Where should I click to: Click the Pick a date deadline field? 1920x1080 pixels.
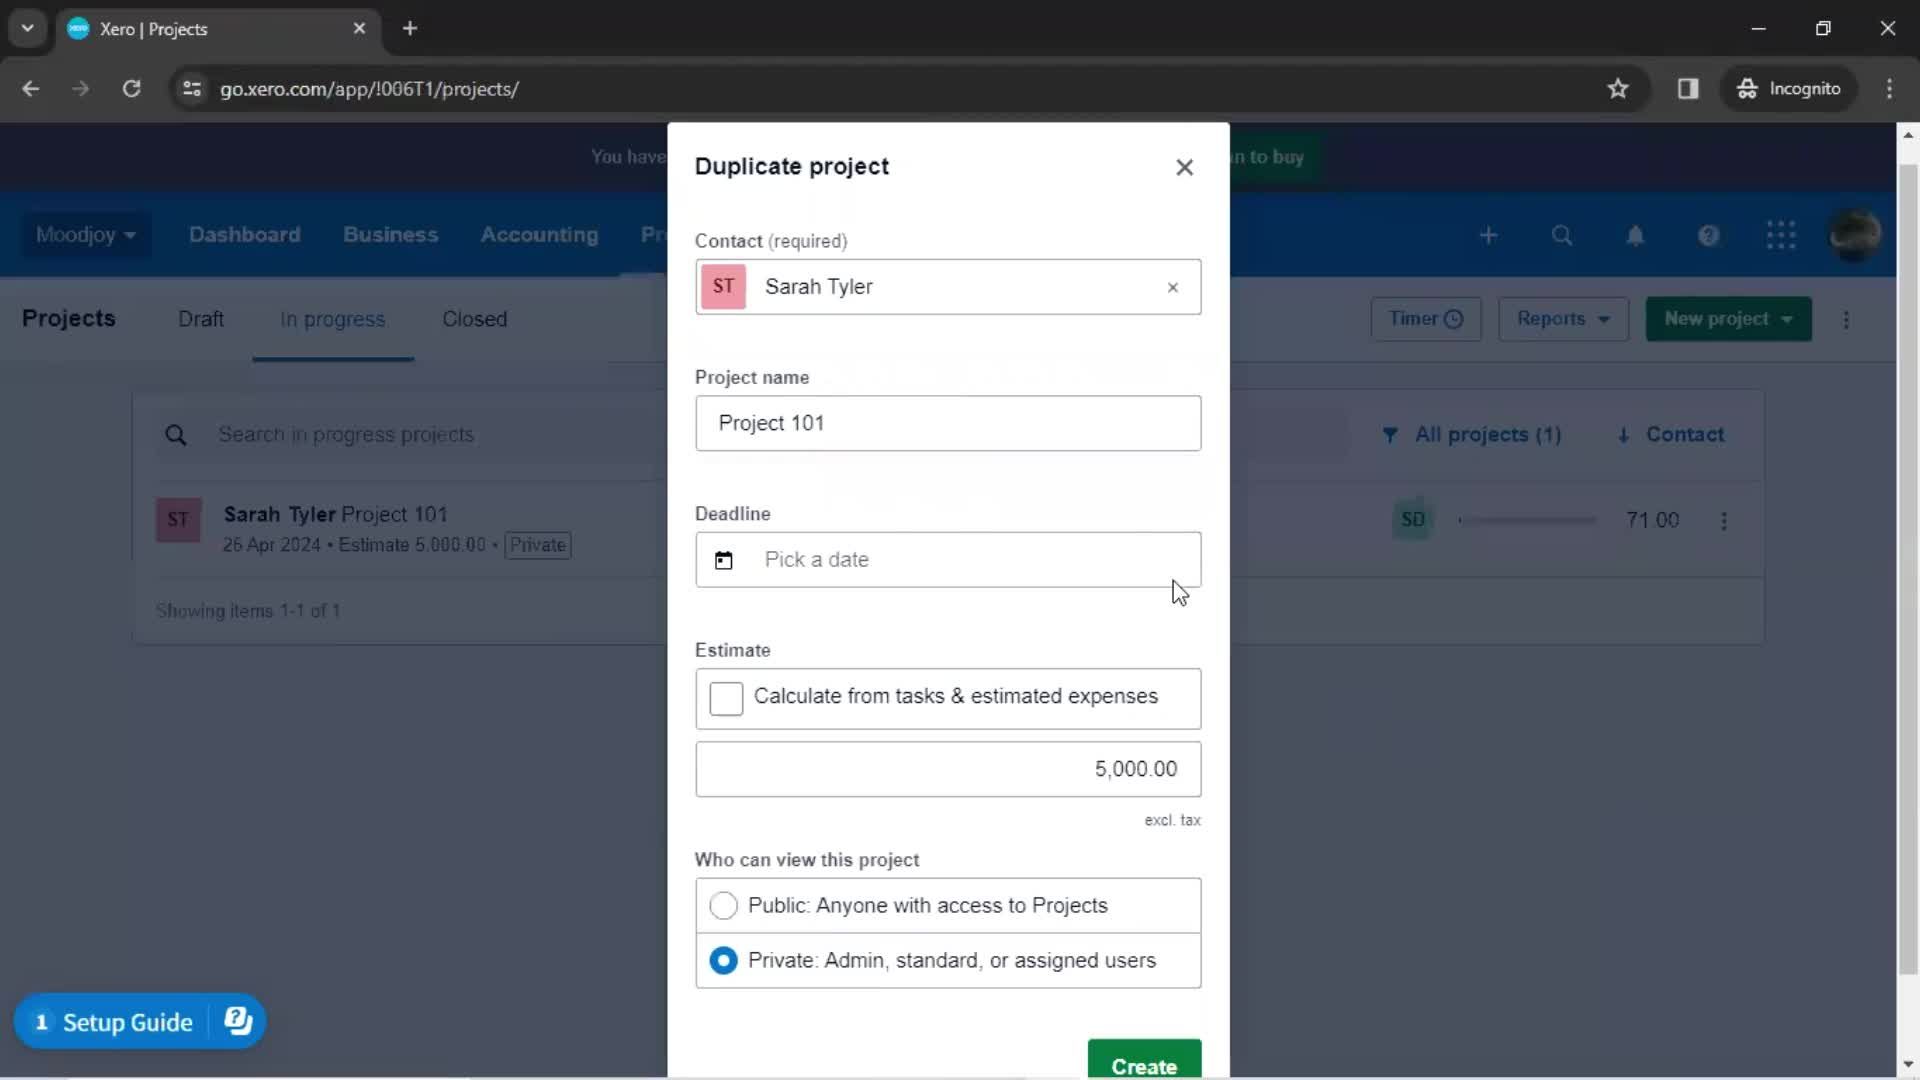click(948, 560)
